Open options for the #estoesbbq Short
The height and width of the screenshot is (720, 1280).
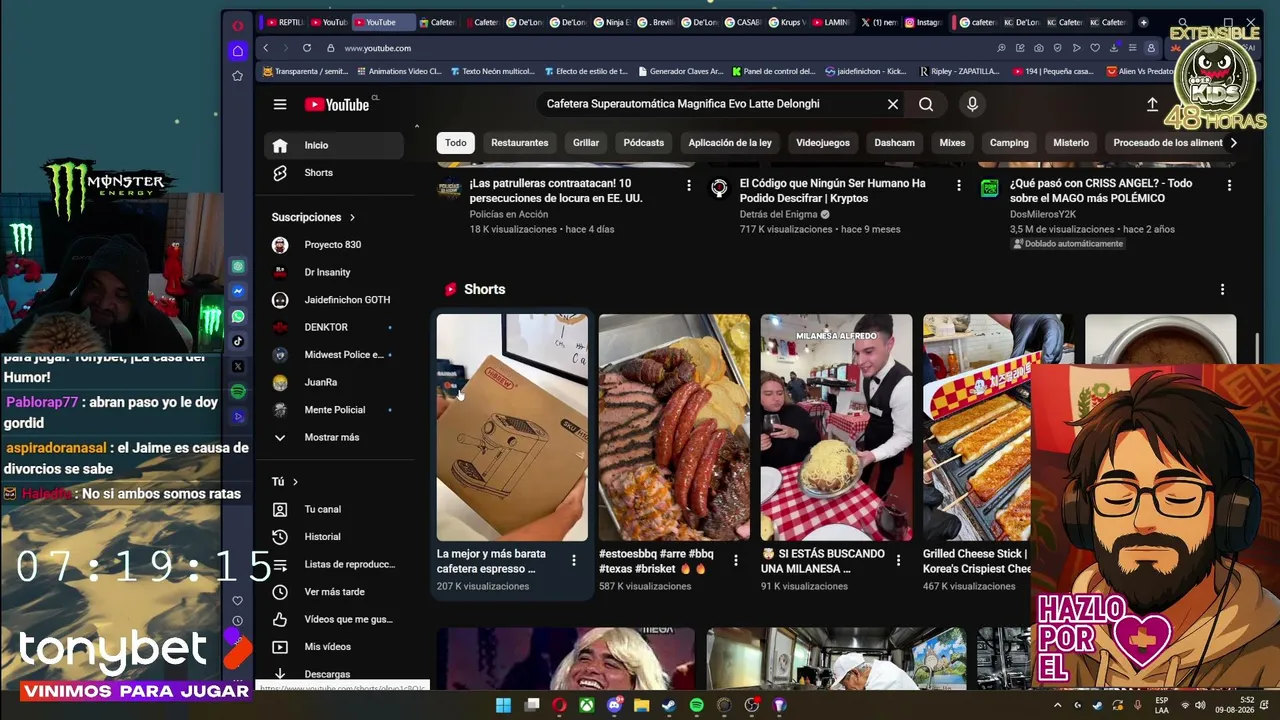click(x=736, y=561)
